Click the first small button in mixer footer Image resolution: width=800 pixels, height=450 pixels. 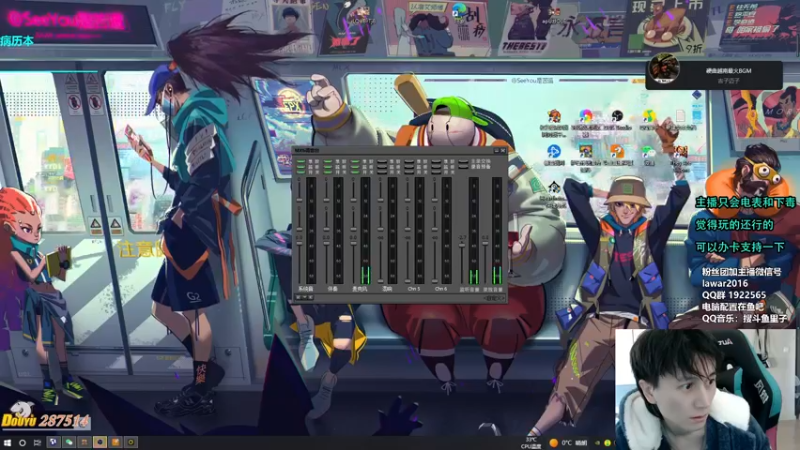[x=298, y=297]
